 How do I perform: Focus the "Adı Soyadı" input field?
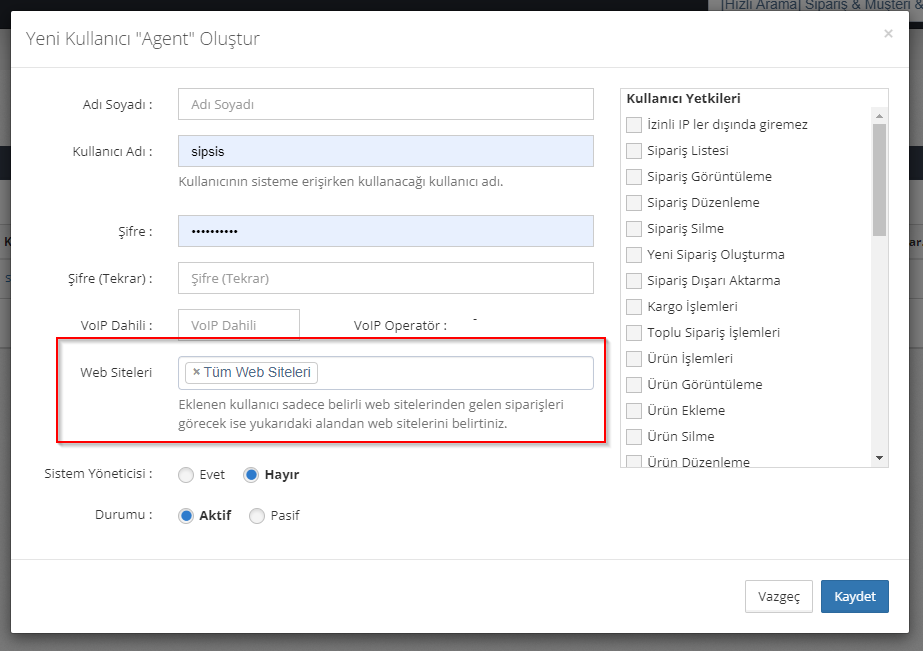385,105
